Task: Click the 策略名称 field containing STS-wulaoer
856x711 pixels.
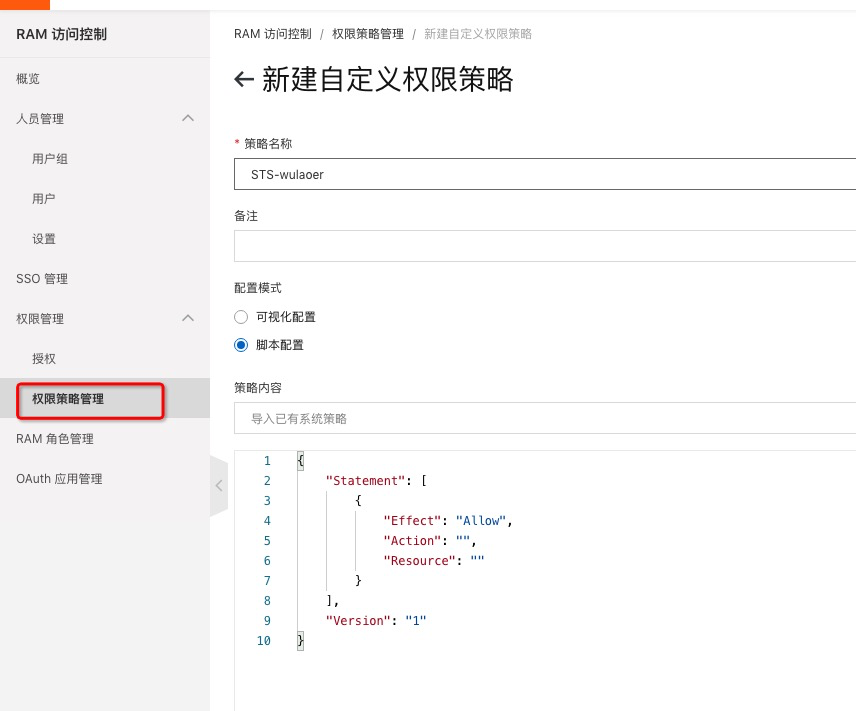Action: tap(544, 174)
